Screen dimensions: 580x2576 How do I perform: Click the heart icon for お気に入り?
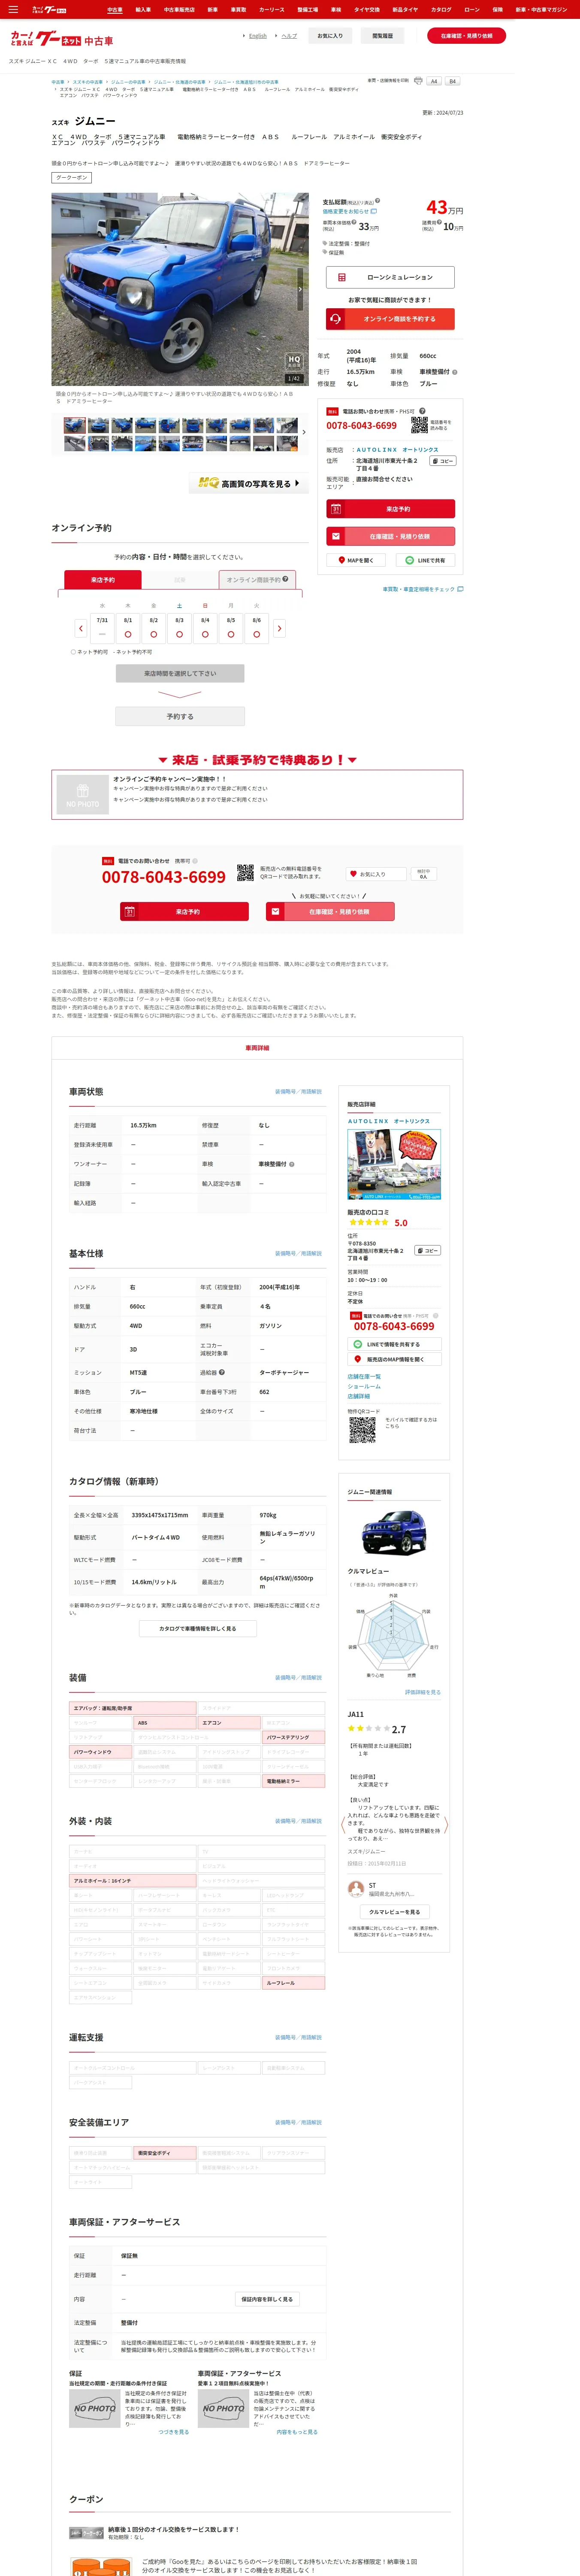pos(353,874)
